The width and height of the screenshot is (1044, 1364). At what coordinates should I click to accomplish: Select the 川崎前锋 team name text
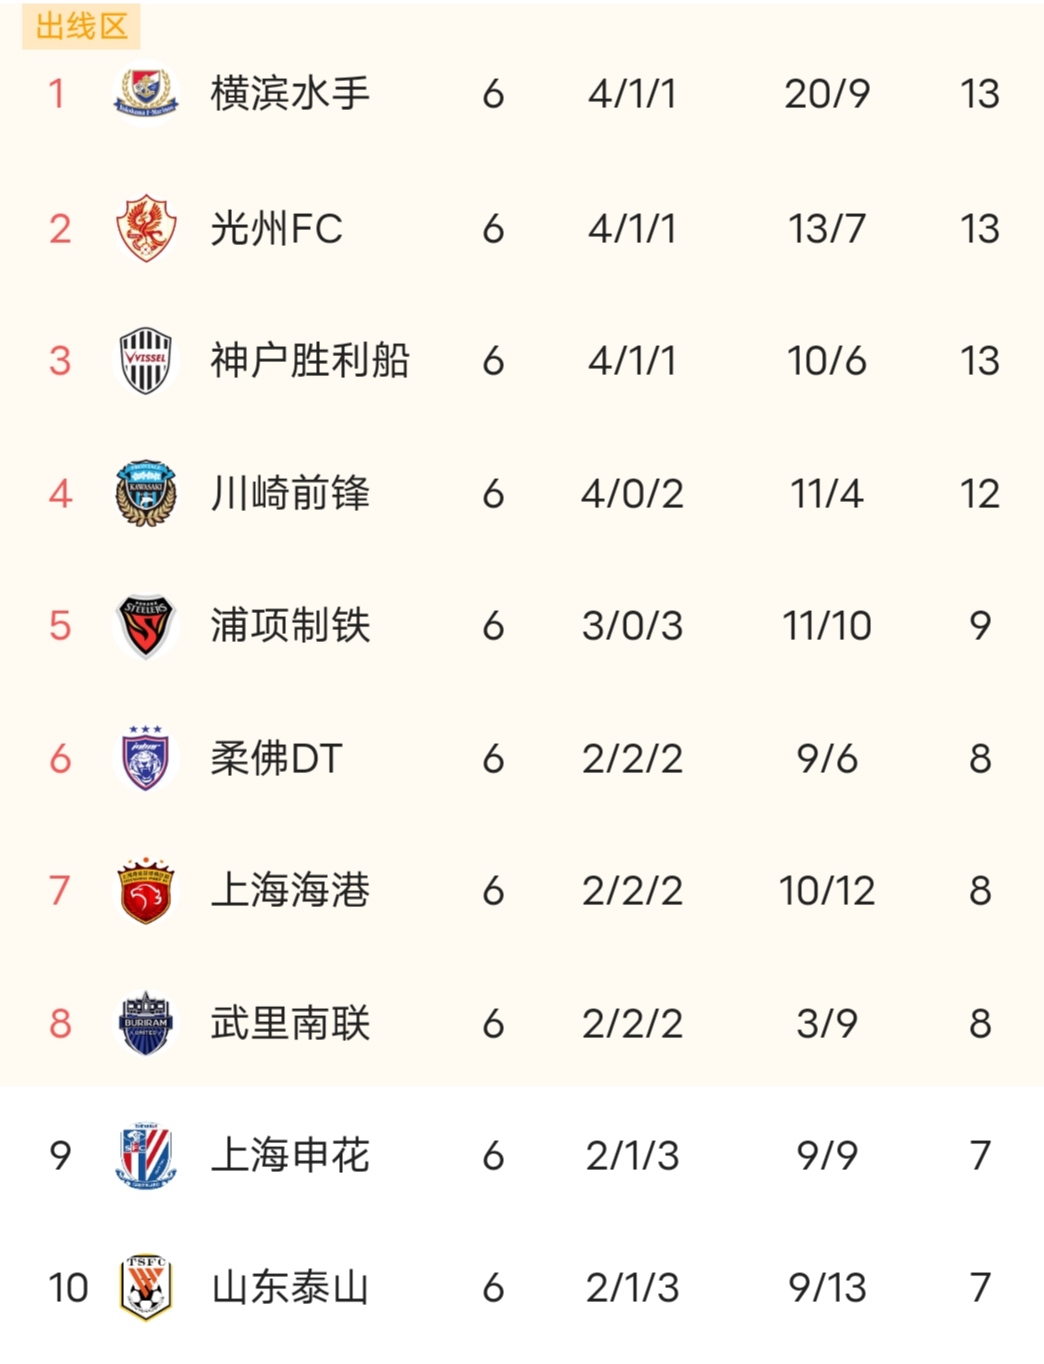click(x=290, y=494)
